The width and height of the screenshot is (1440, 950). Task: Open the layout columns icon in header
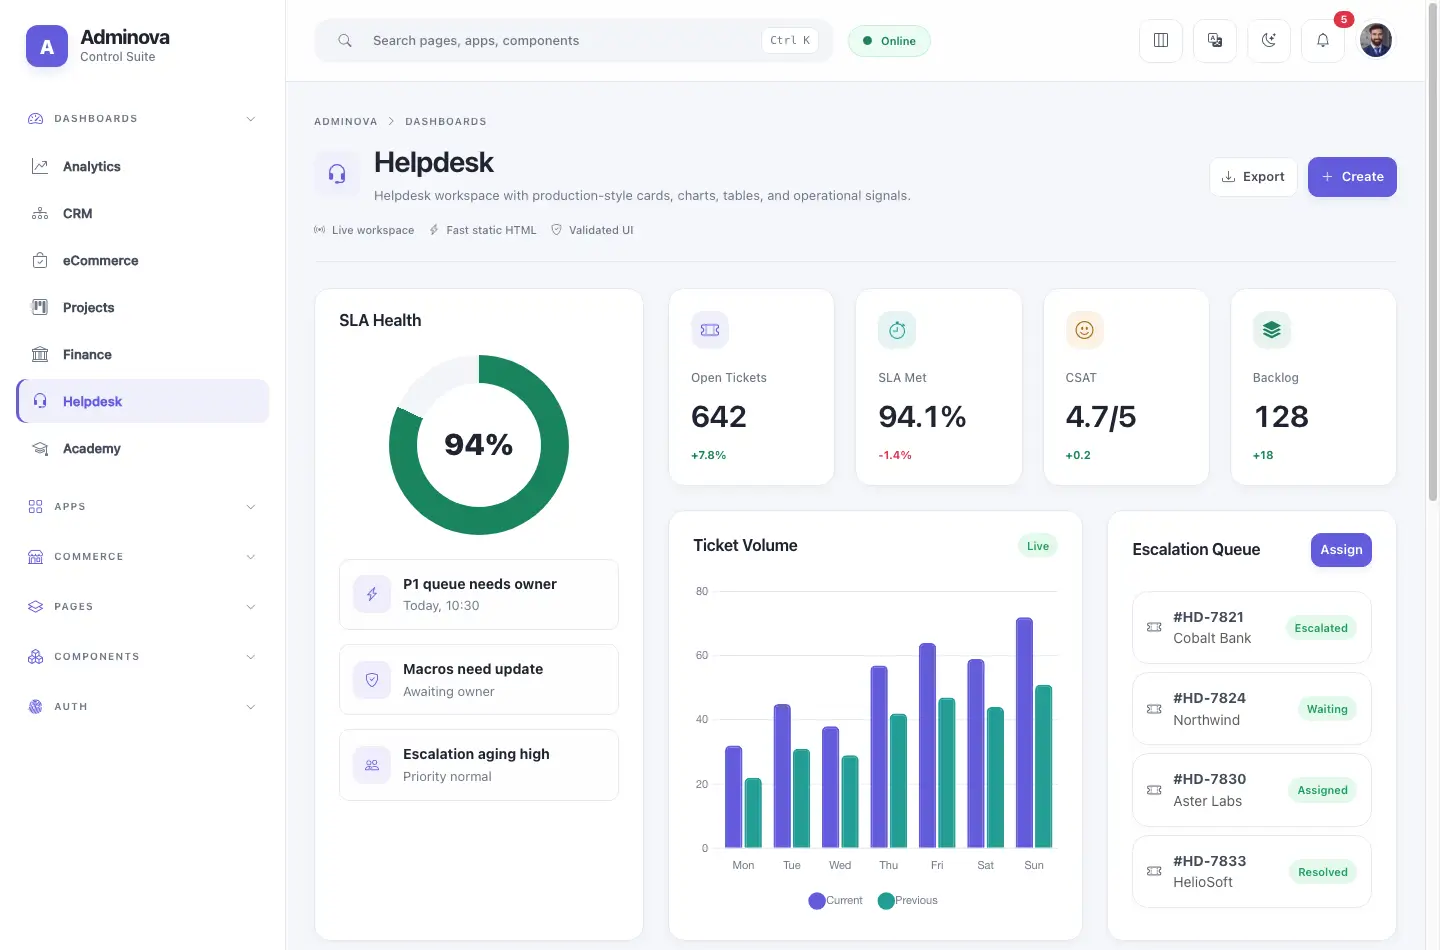click(x=1161, y=41)
